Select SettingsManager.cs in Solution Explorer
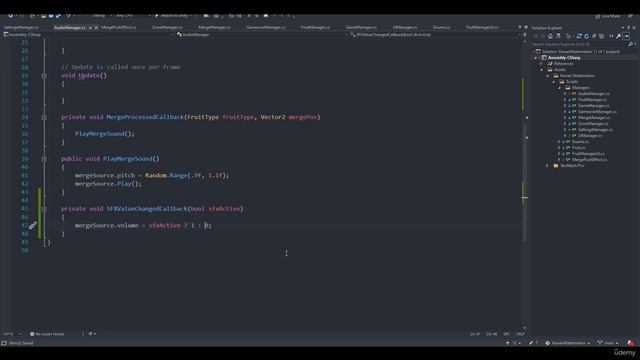640x360 pixels. (x=595, y=130)
